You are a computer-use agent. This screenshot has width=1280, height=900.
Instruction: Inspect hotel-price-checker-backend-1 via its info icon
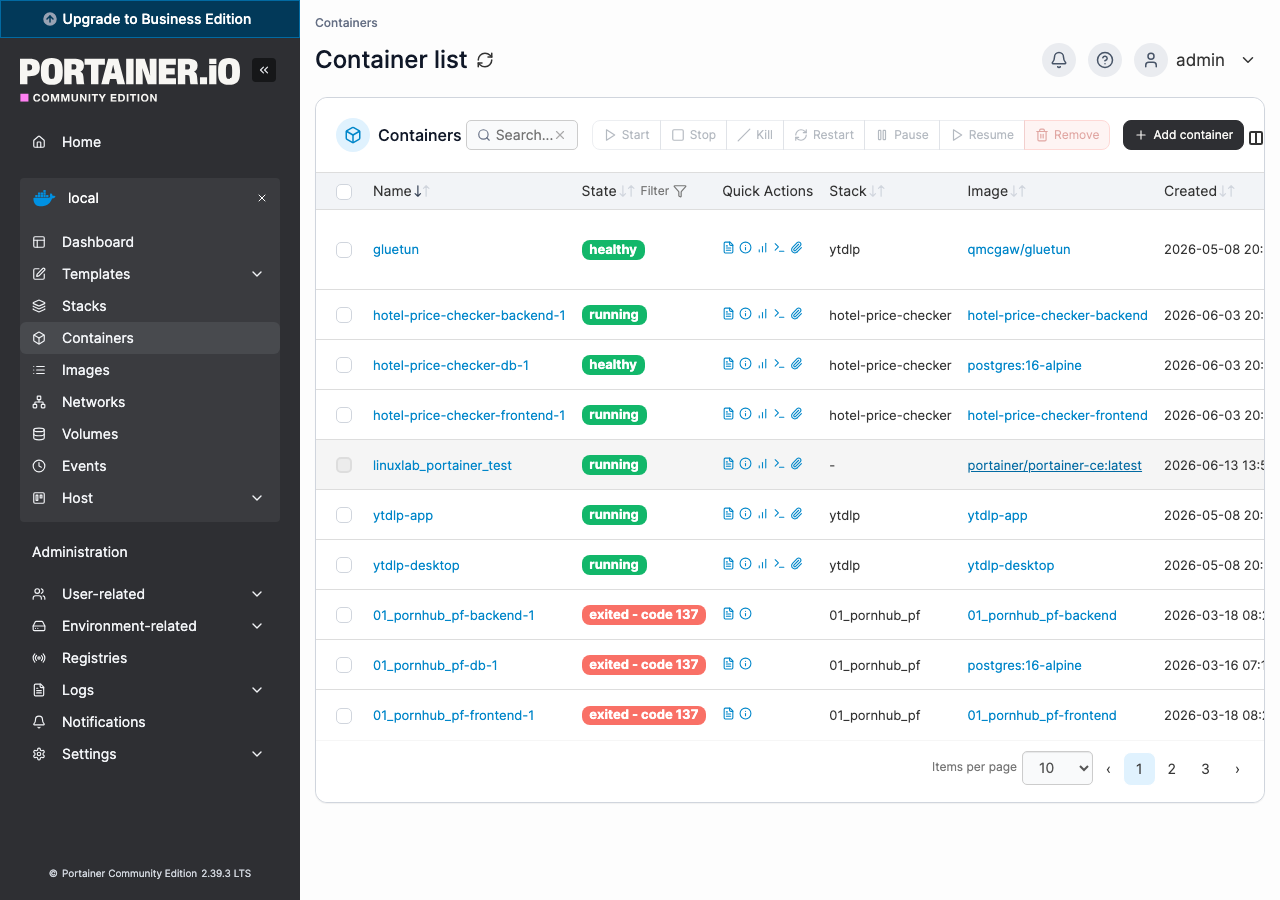745,314
